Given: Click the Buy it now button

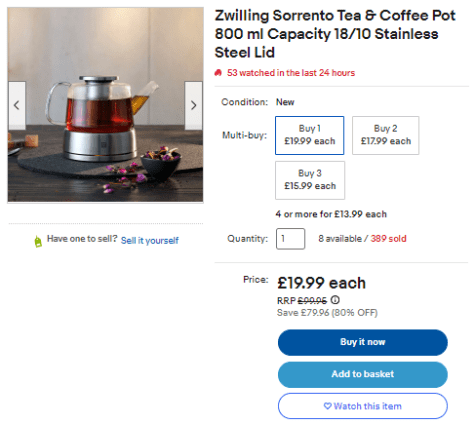Looking at the screenshot, I should 363,342.
